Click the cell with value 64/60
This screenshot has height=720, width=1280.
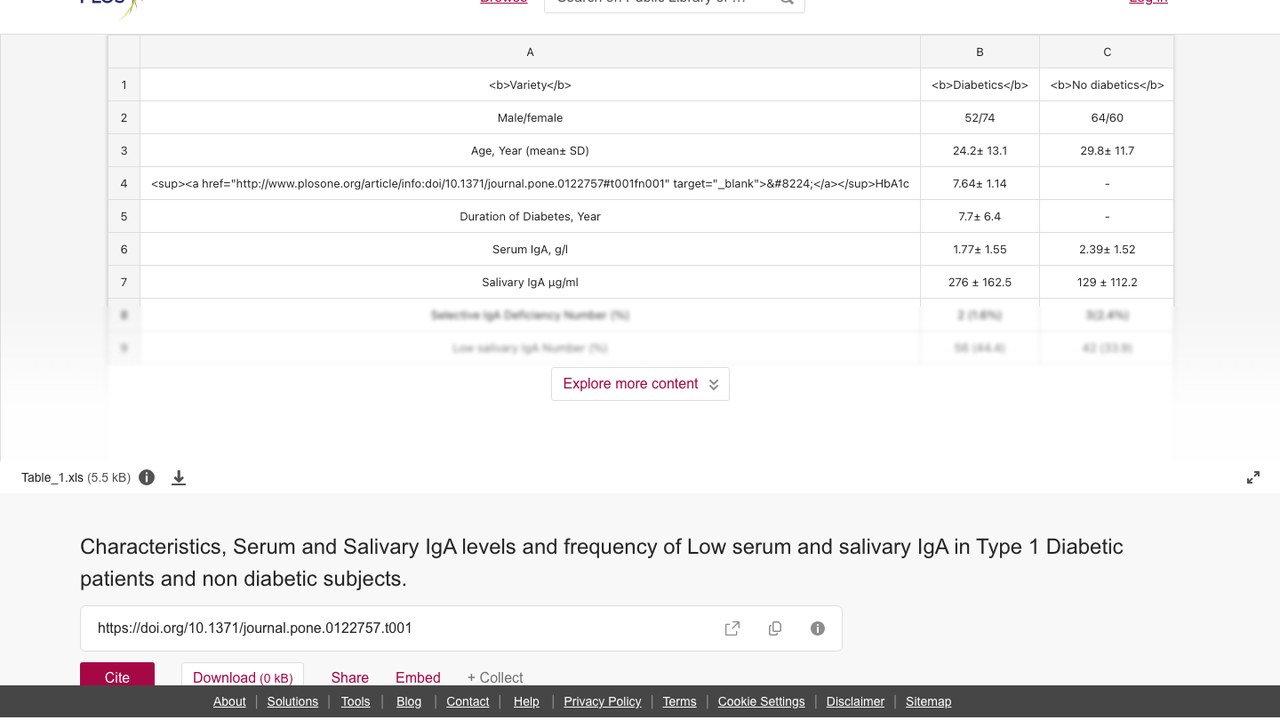click(x=1107, y=118)
